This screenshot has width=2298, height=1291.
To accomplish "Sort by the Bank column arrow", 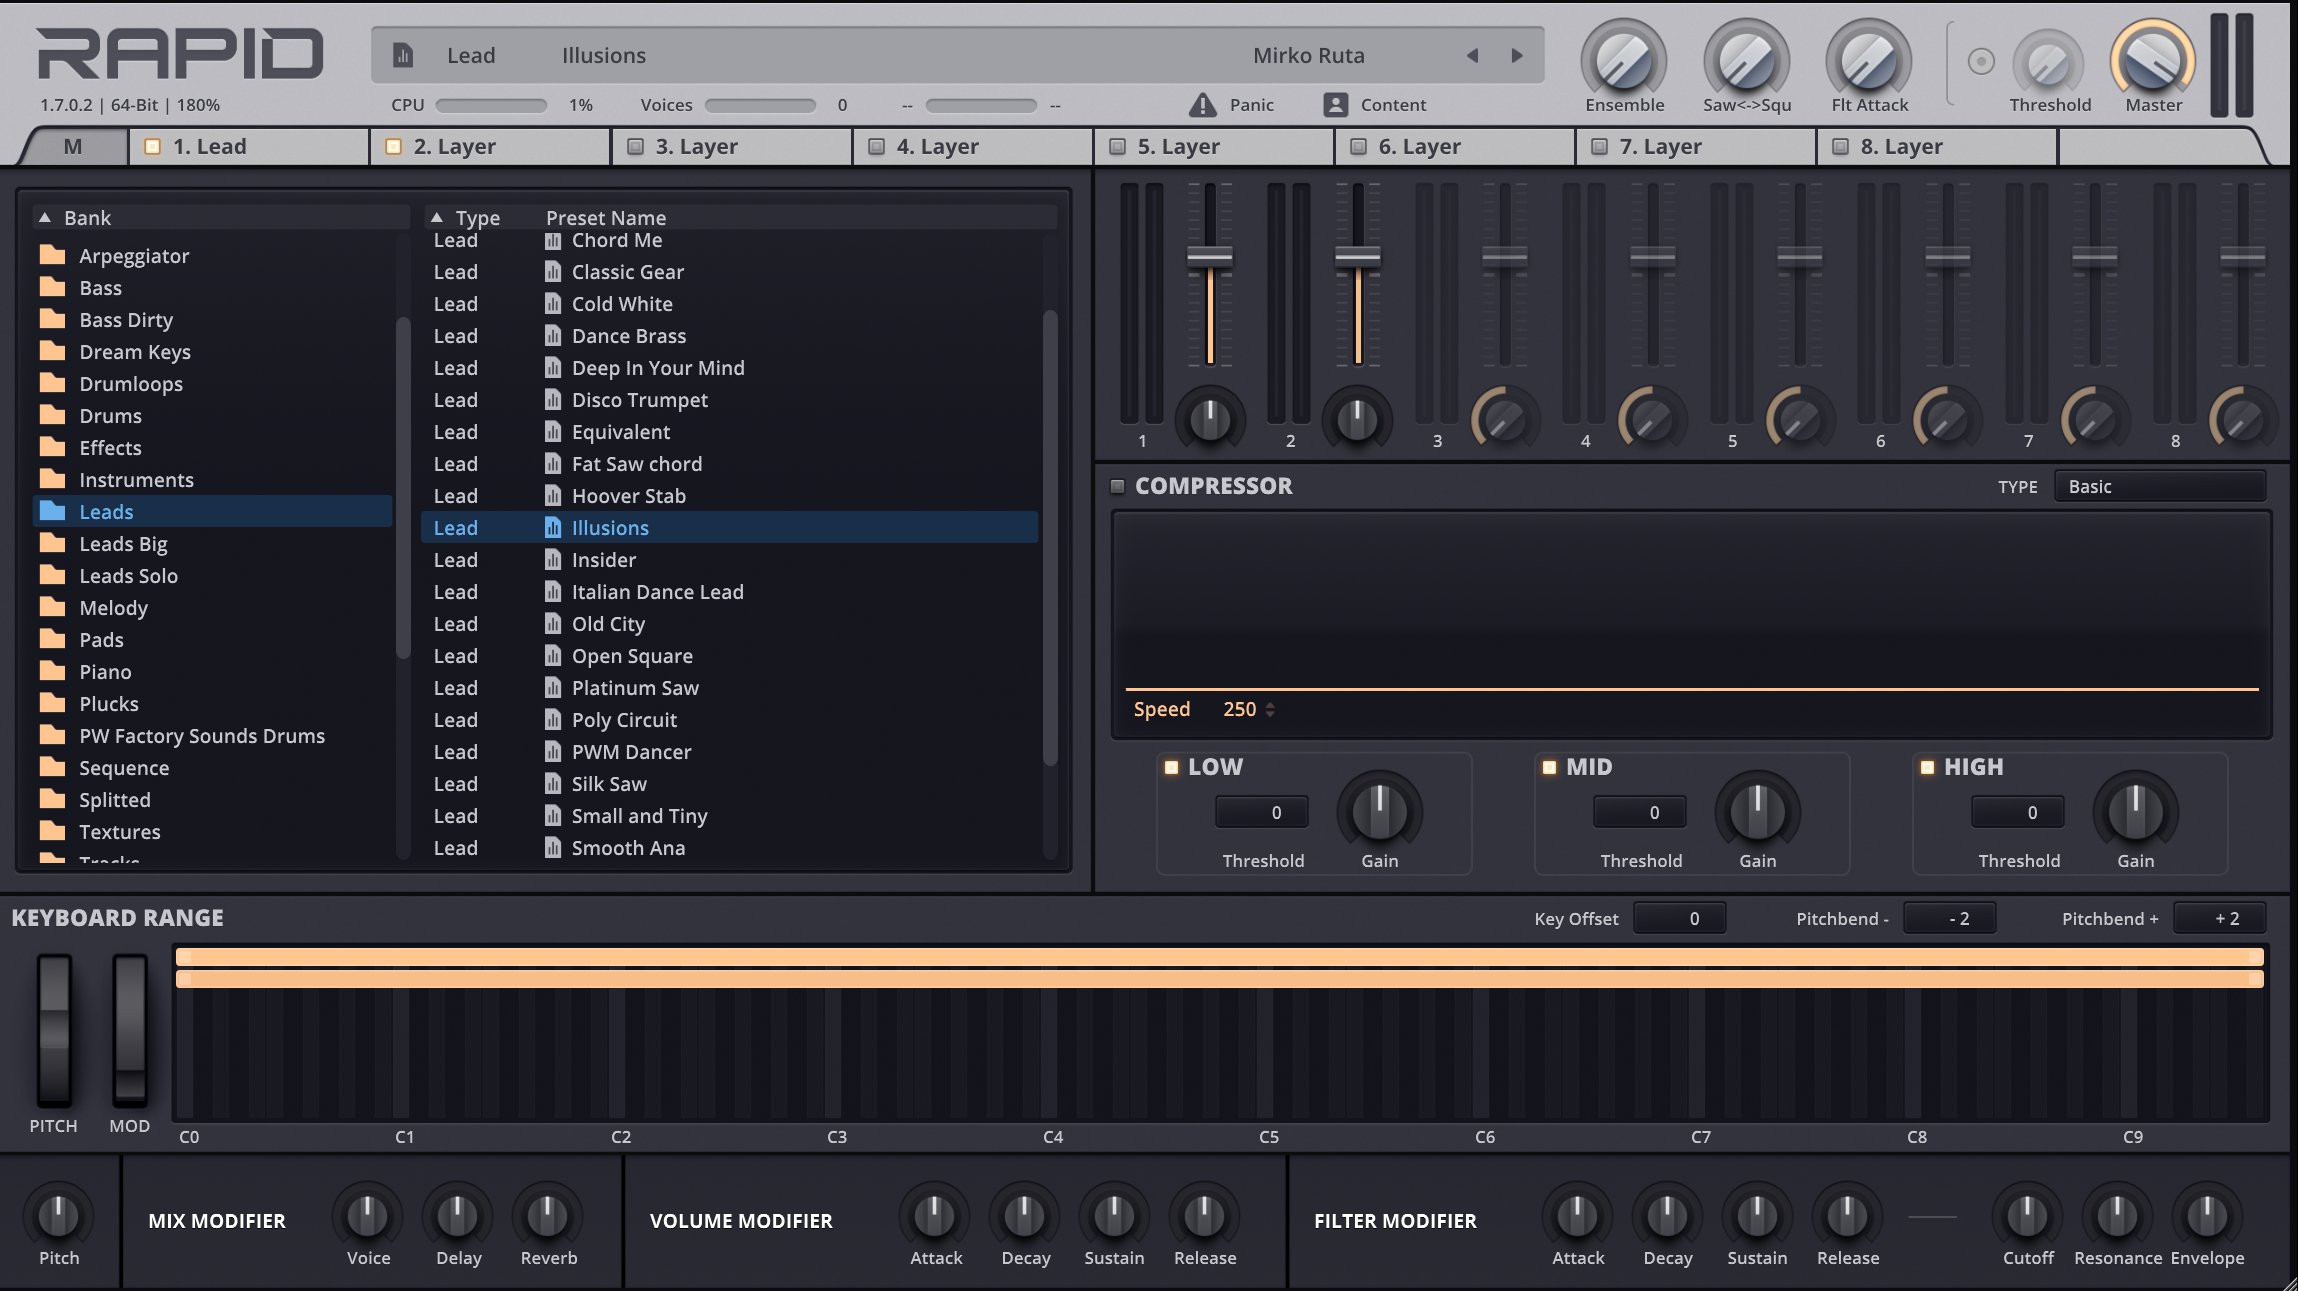I will pos(44,217).
